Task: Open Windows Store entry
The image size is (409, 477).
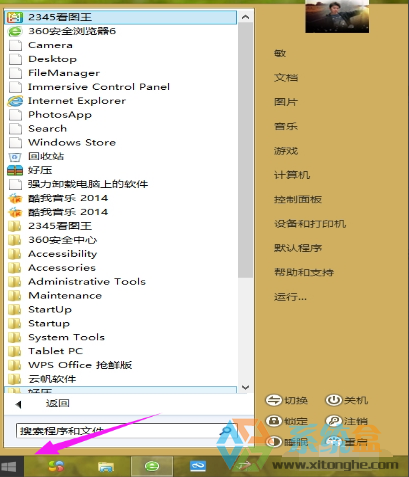Action: pos(121,142)
